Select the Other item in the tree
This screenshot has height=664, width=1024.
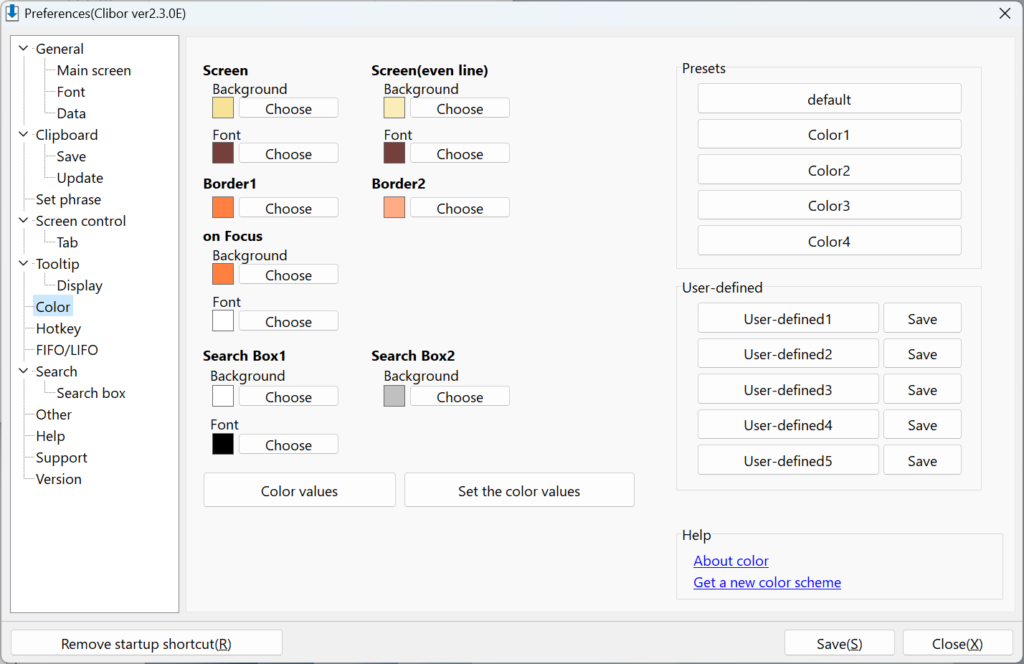54,415
